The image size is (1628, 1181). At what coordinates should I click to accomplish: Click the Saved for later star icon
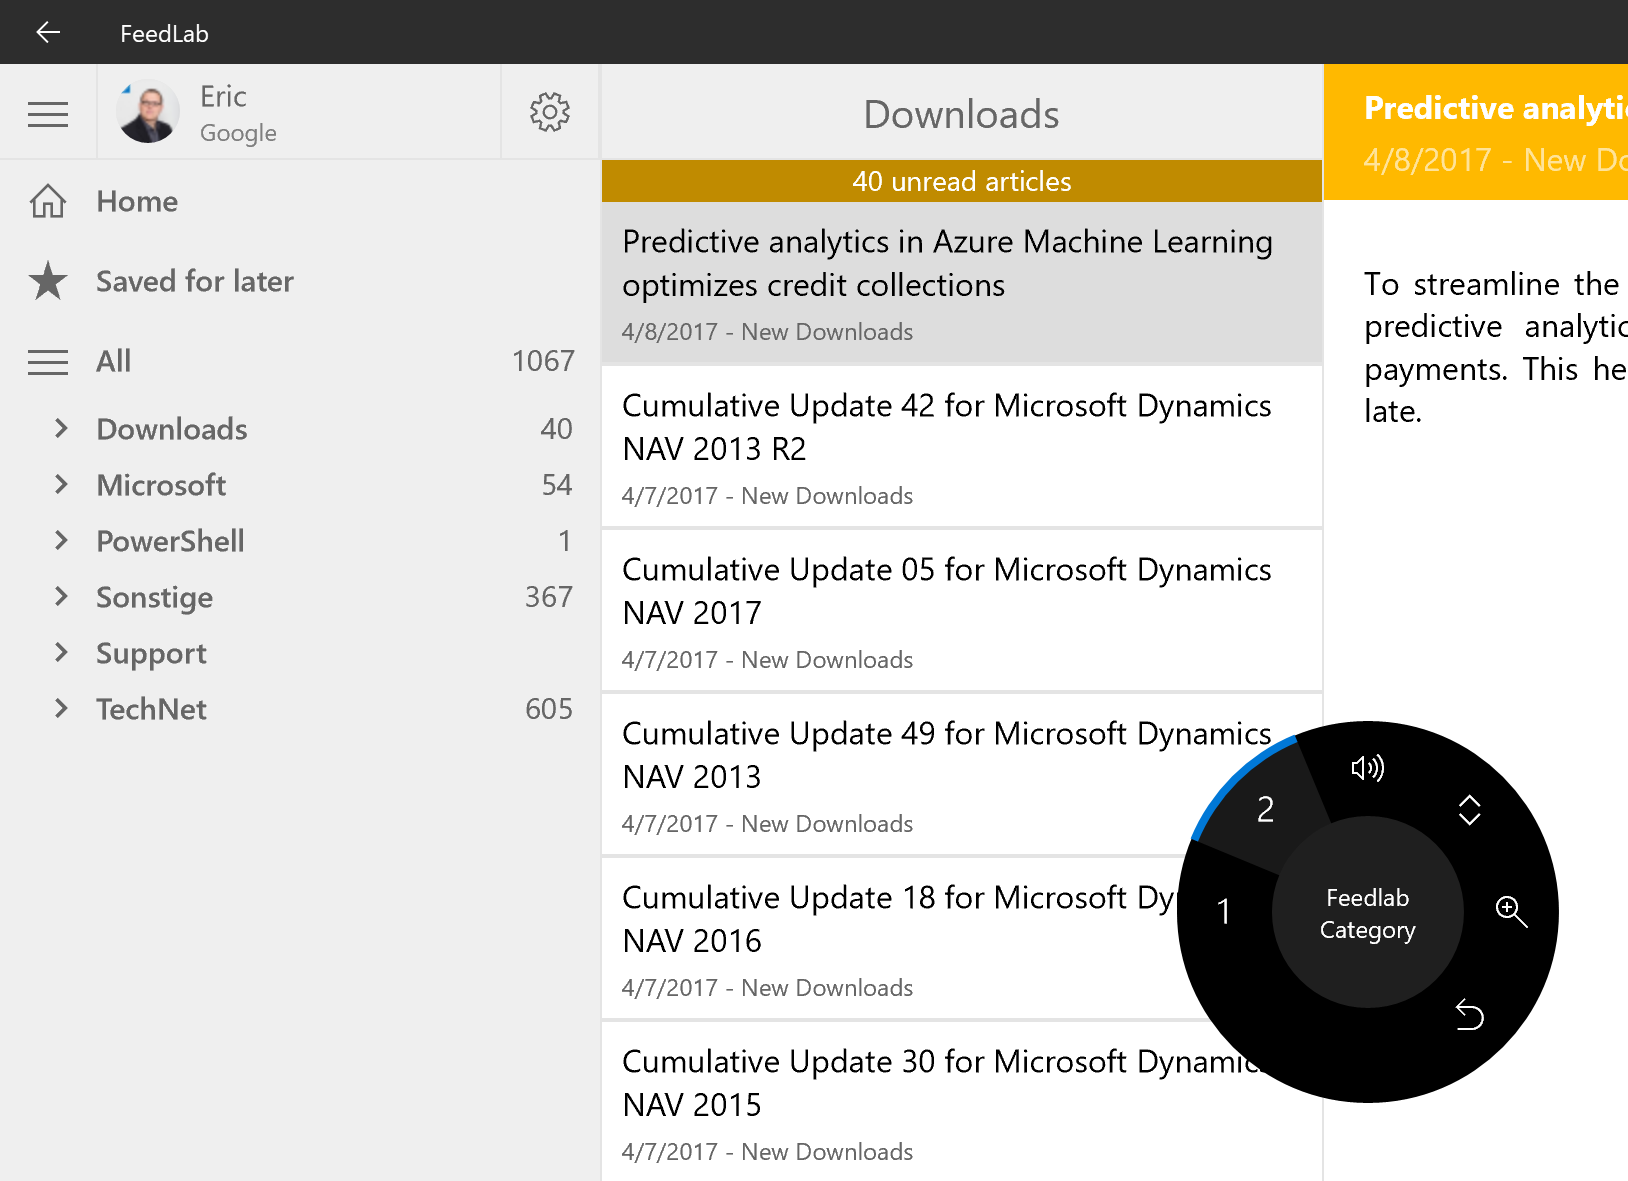(48, 281)
